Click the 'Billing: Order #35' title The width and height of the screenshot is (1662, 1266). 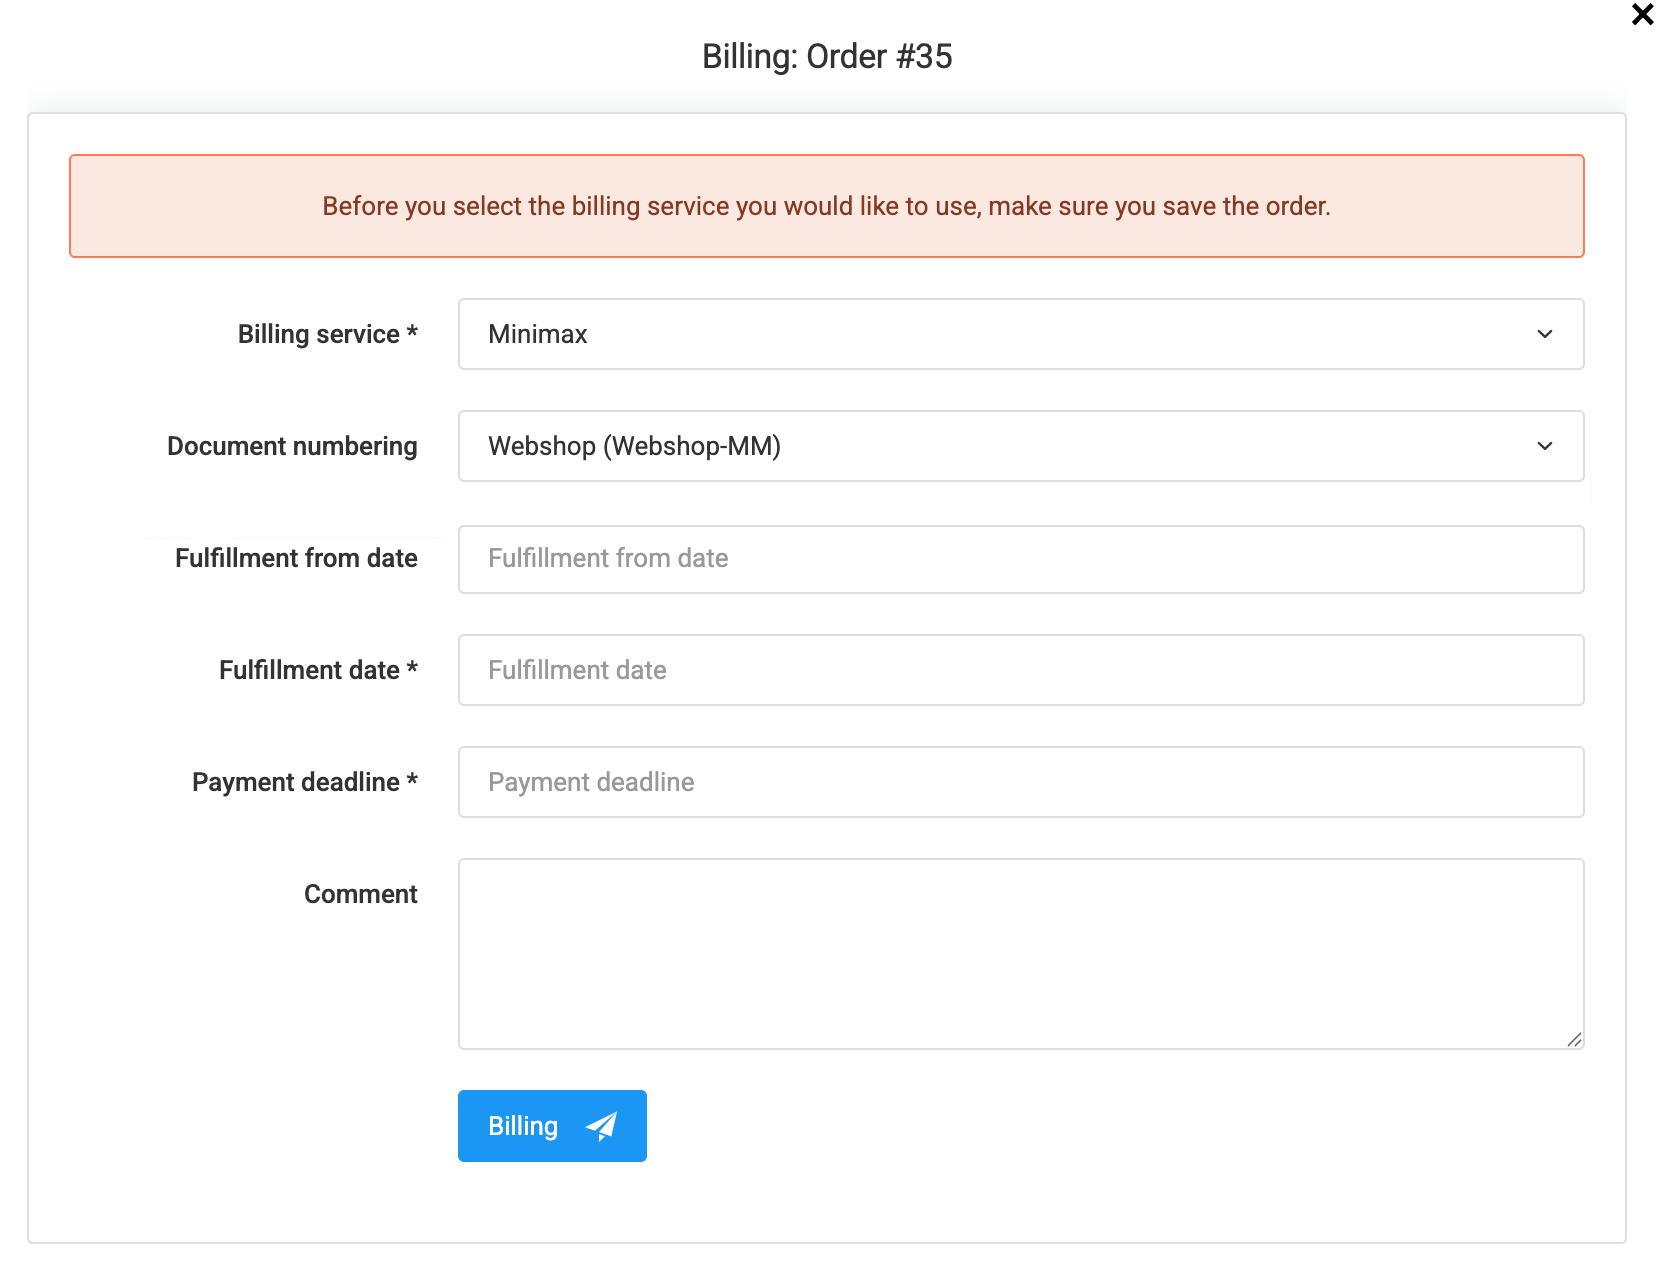[x=827, y=57]
